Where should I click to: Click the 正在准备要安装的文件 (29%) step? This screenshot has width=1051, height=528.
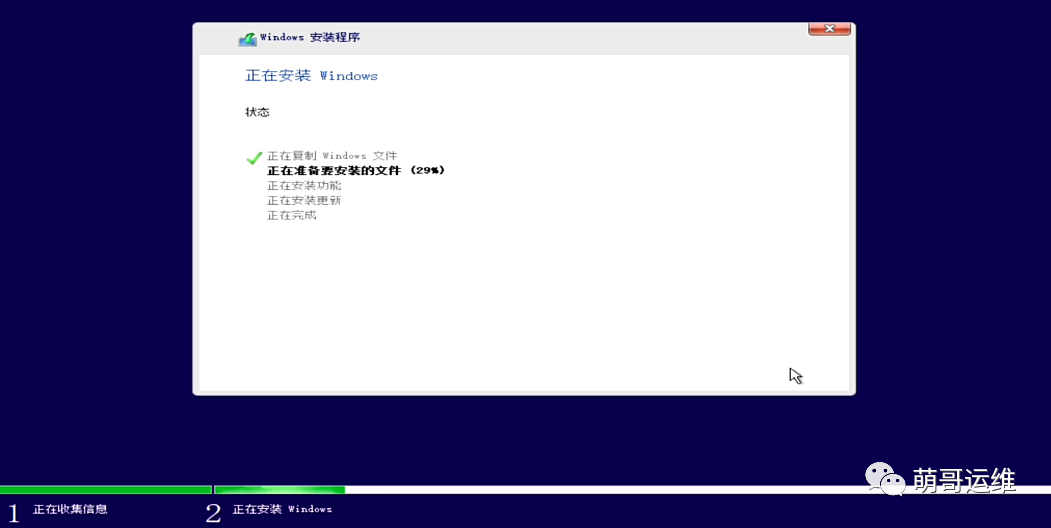click(x=356, y=170)
